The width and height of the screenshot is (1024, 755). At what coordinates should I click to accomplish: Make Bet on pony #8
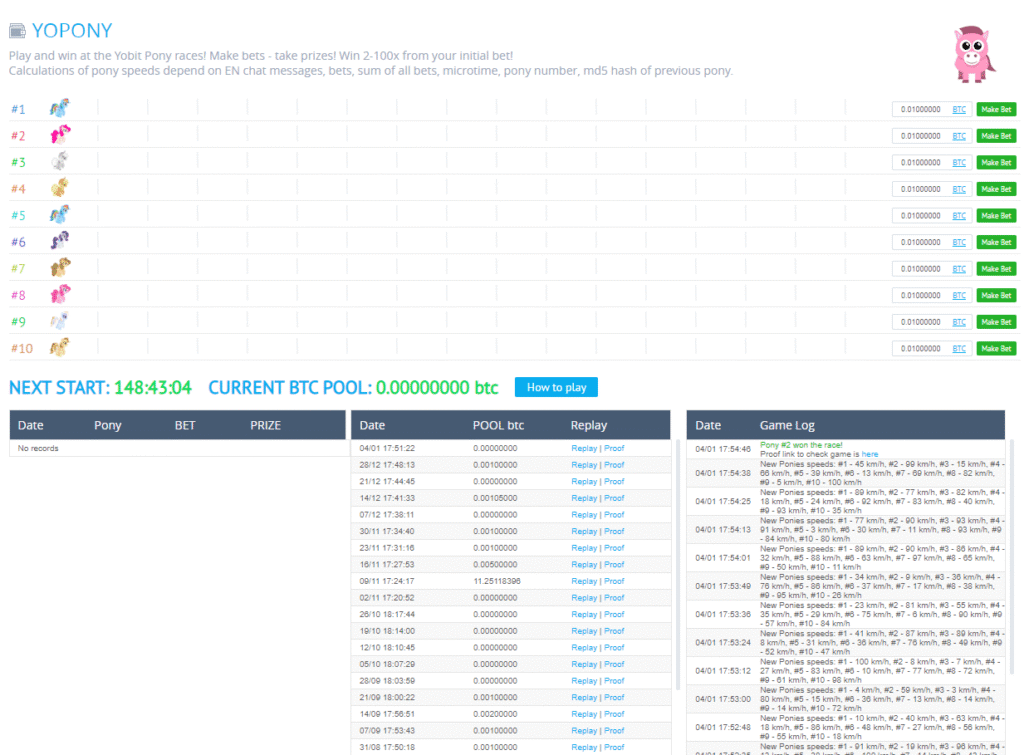[996, 295]
